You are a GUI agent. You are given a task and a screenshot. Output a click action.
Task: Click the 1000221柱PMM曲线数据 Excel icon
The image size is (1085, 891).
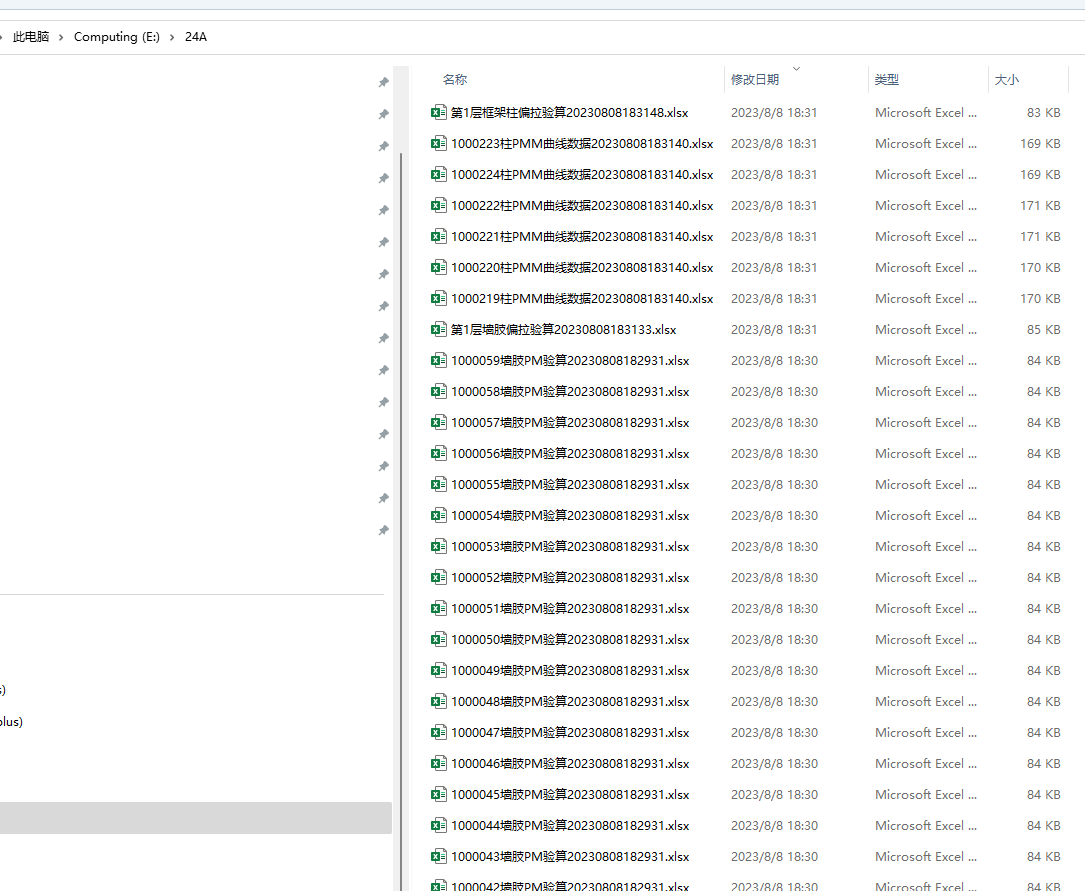pos(438,237)
